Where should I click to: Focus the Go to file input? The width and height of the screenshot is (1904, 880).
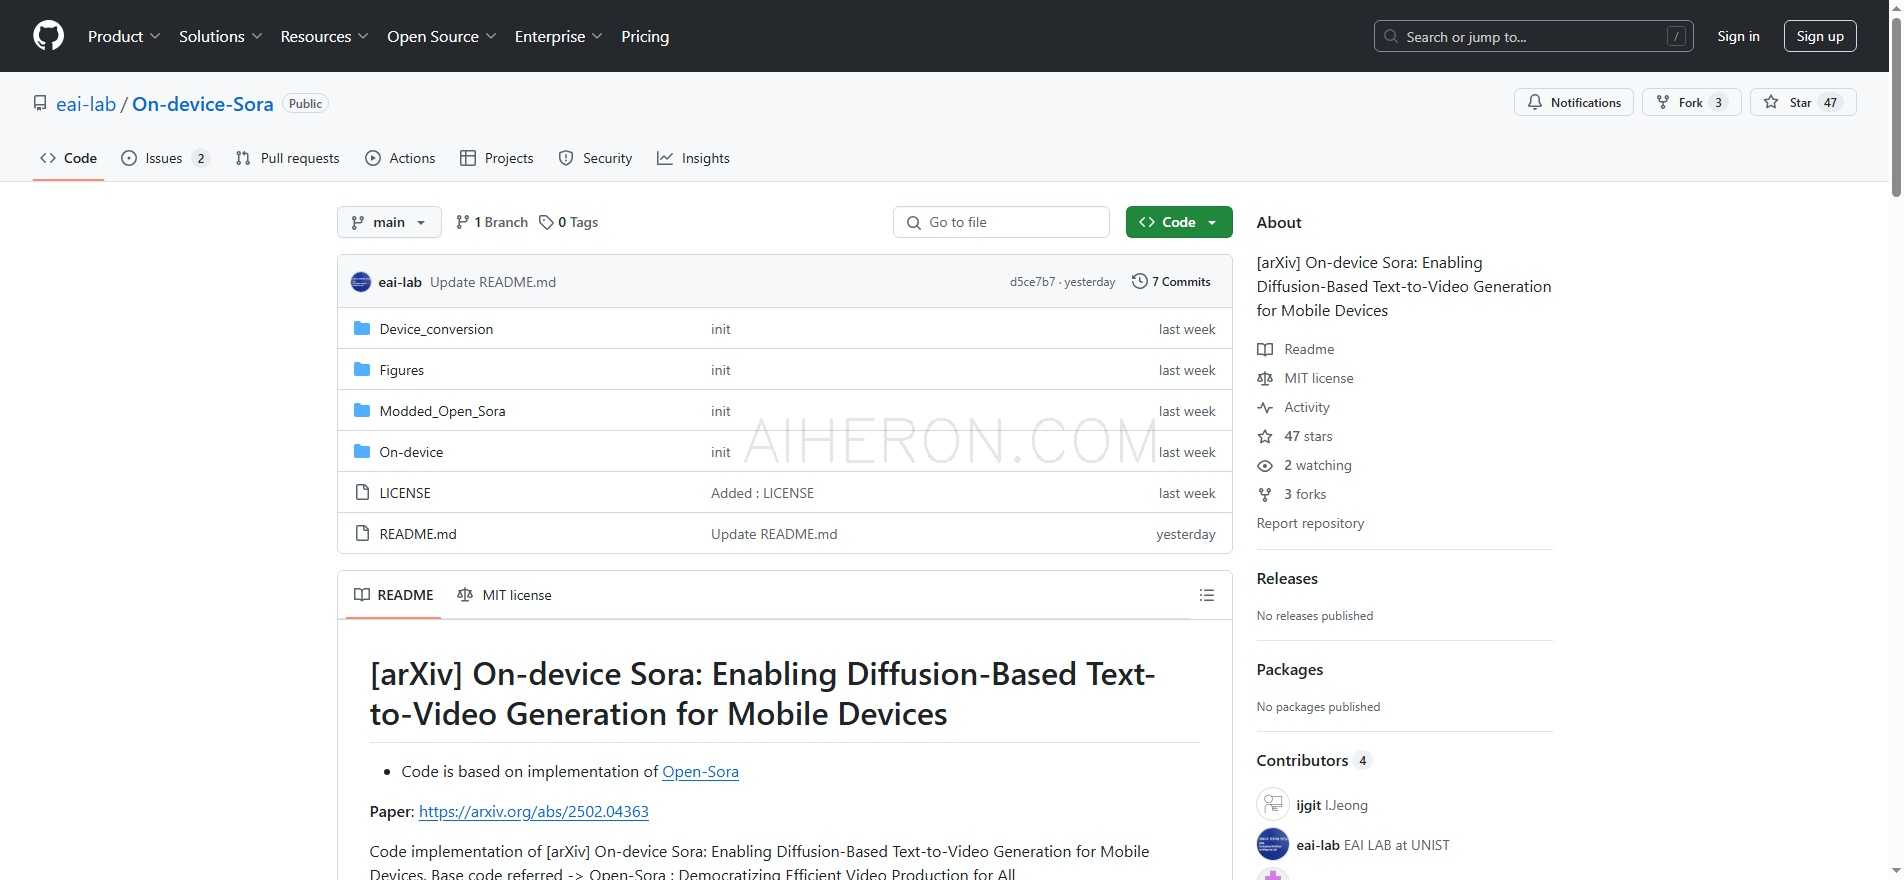point(1001,222)
